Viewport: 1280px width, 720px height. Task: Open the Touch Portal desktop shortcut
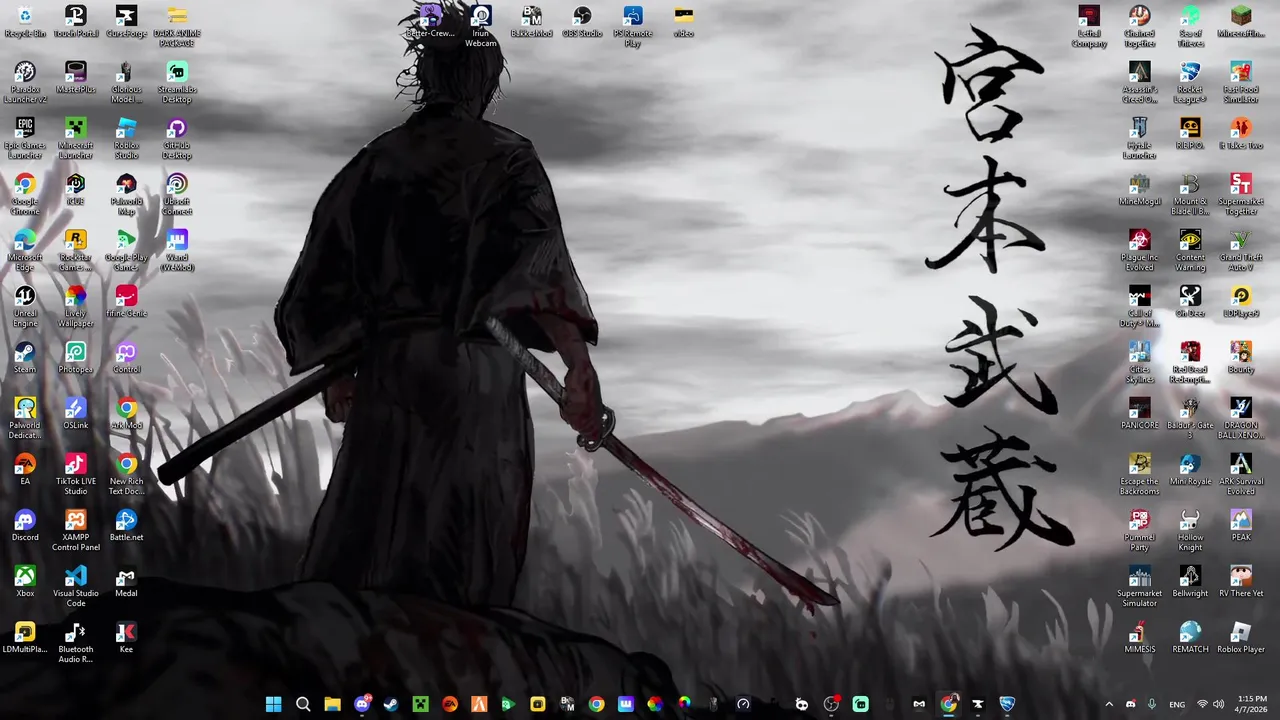pos(75,22)
